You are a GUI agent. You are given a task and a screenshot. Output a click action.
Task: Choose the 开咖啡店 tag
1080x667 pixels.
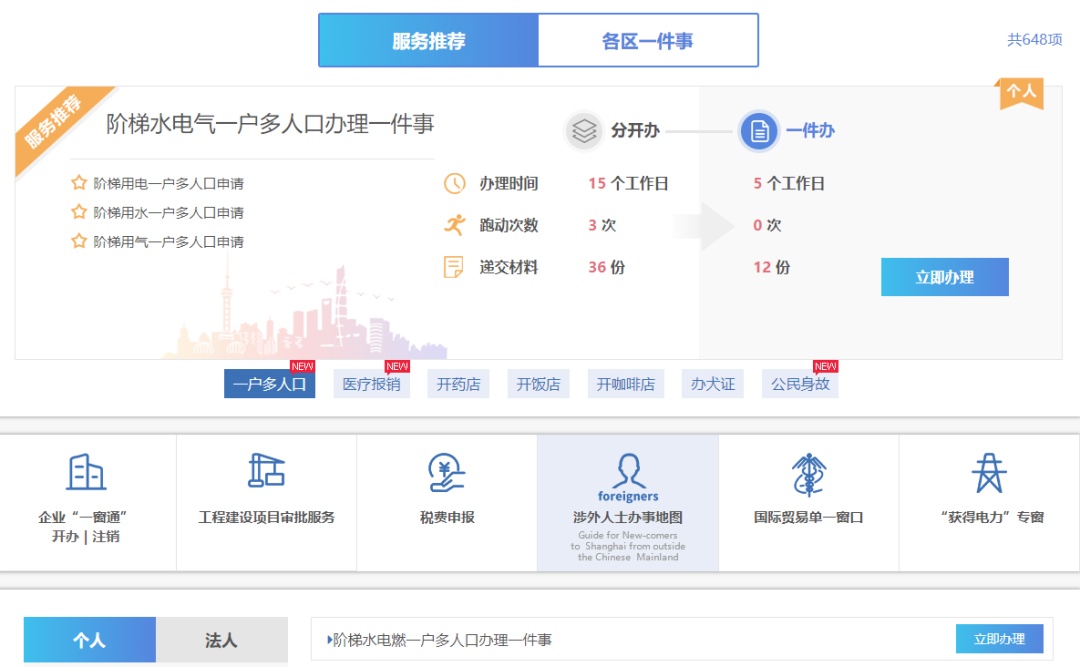click(625, 384)
